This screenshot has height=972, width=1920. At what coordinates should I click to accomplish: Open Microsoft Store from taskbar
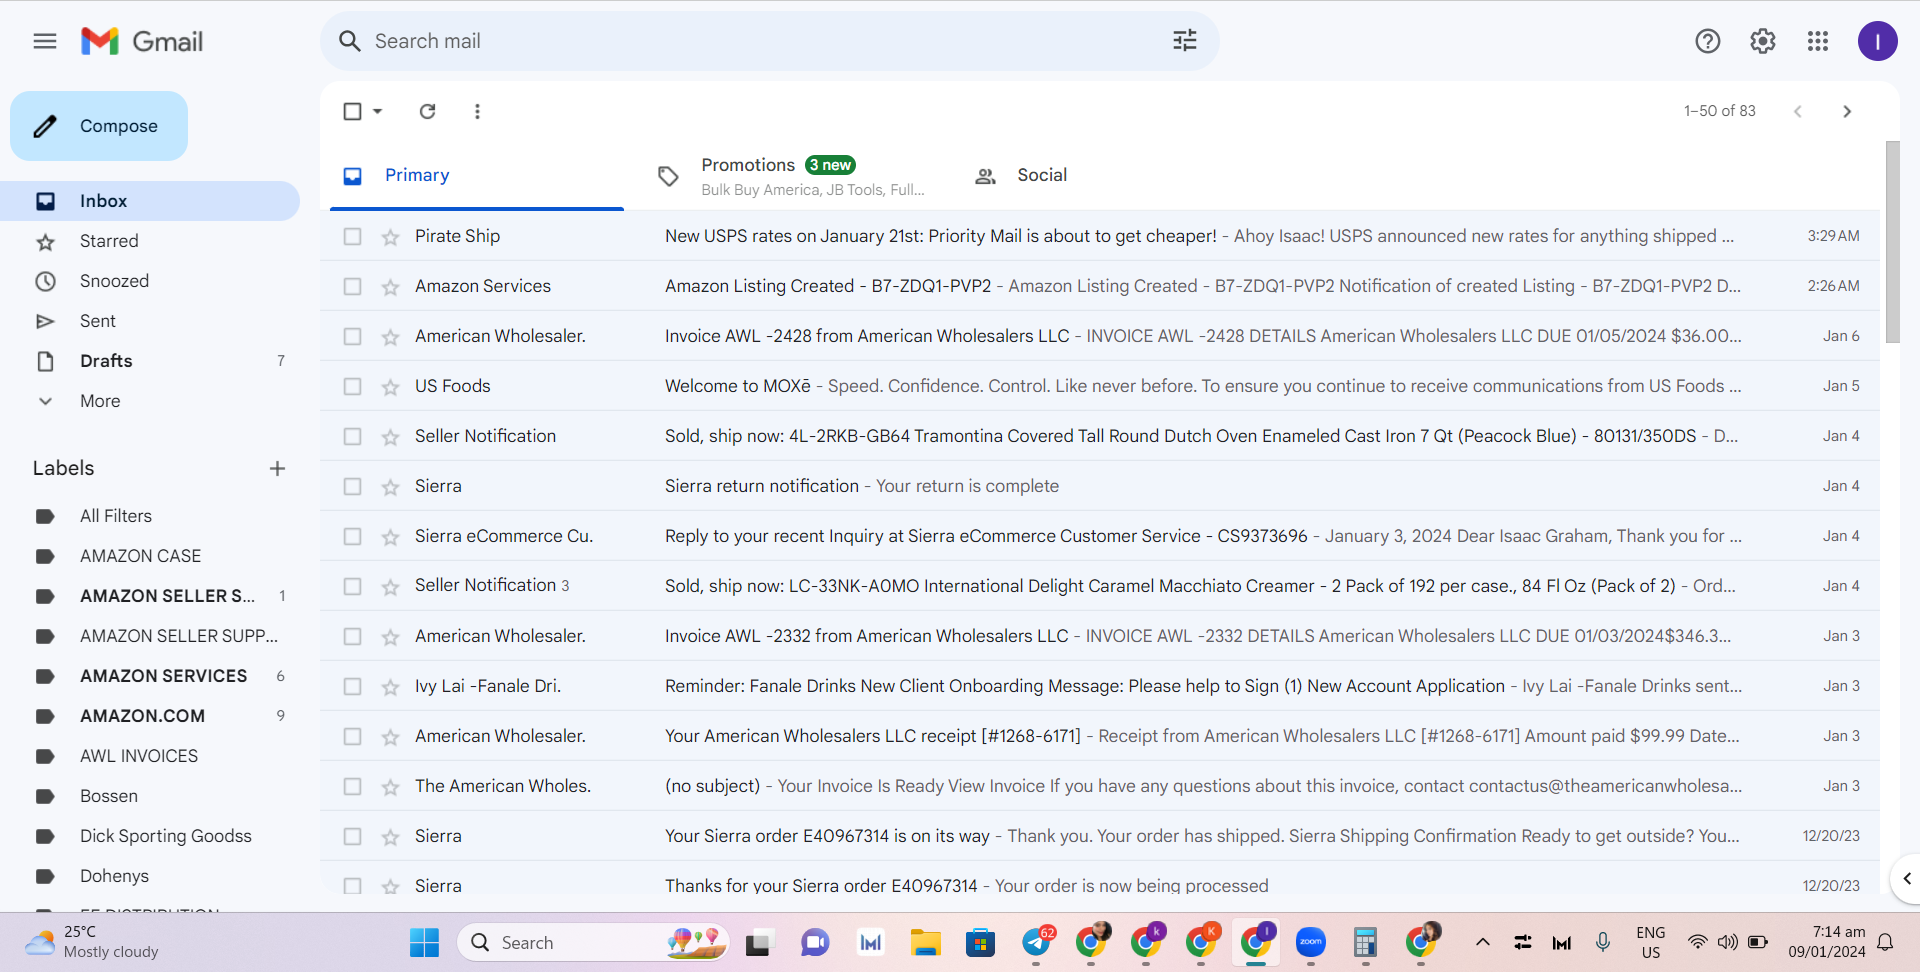click(980, 942)
